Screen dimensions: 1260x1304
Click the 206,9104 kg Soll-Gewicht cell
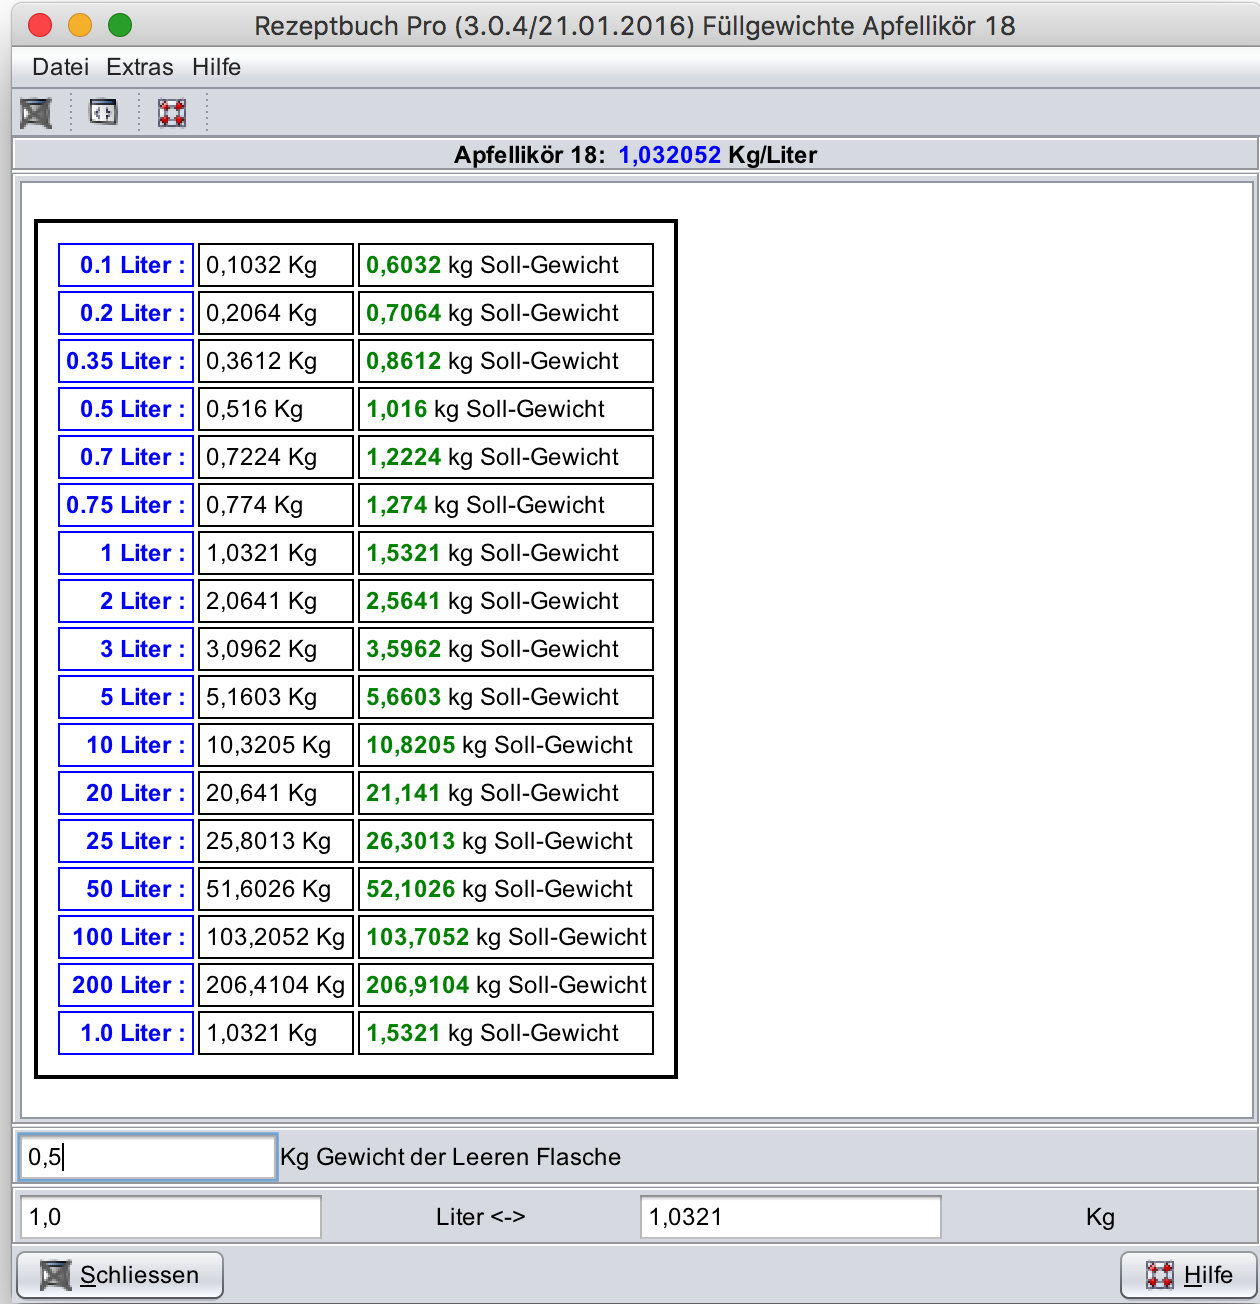tap(505, 985)
